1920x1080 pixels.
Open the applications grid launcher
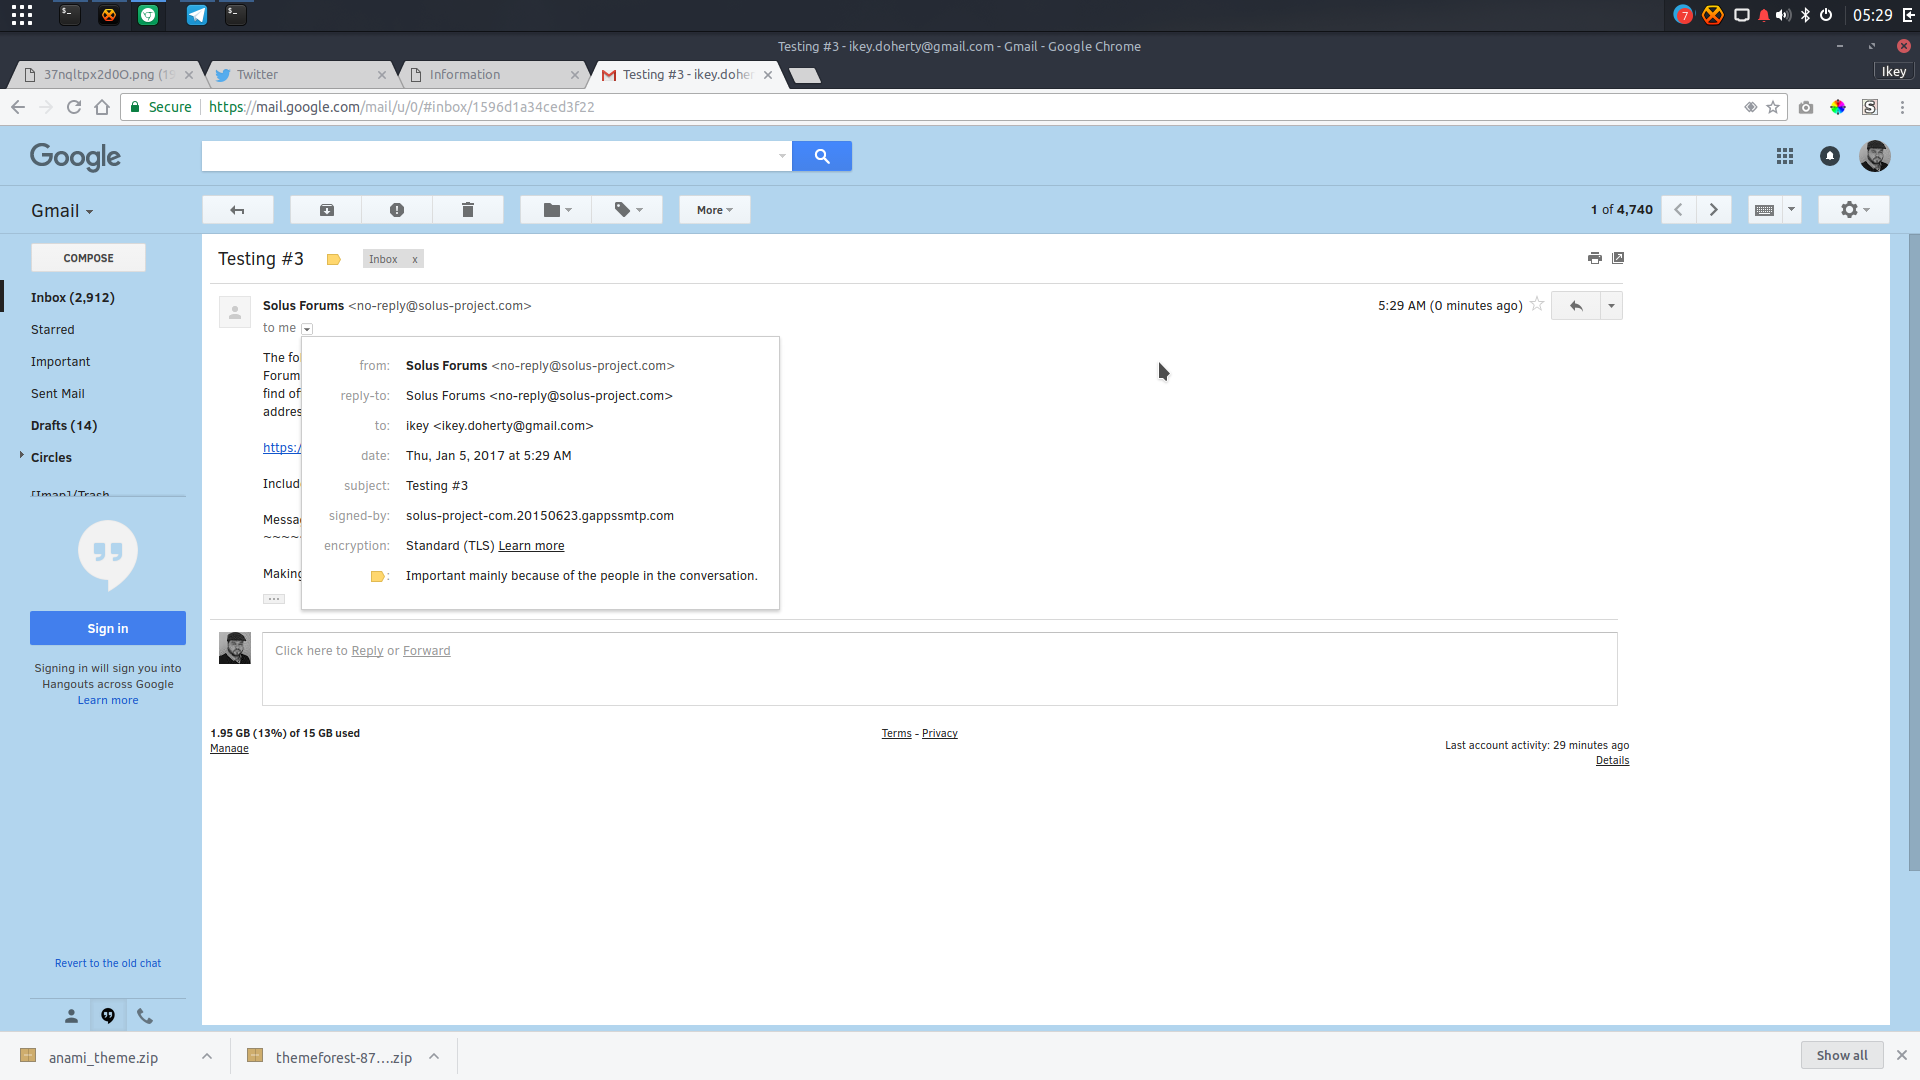point(22,15)
